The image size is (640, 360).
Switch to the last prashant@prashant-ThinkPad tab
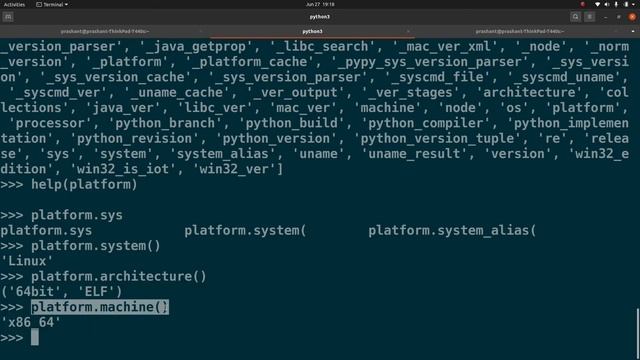[520, 31]
